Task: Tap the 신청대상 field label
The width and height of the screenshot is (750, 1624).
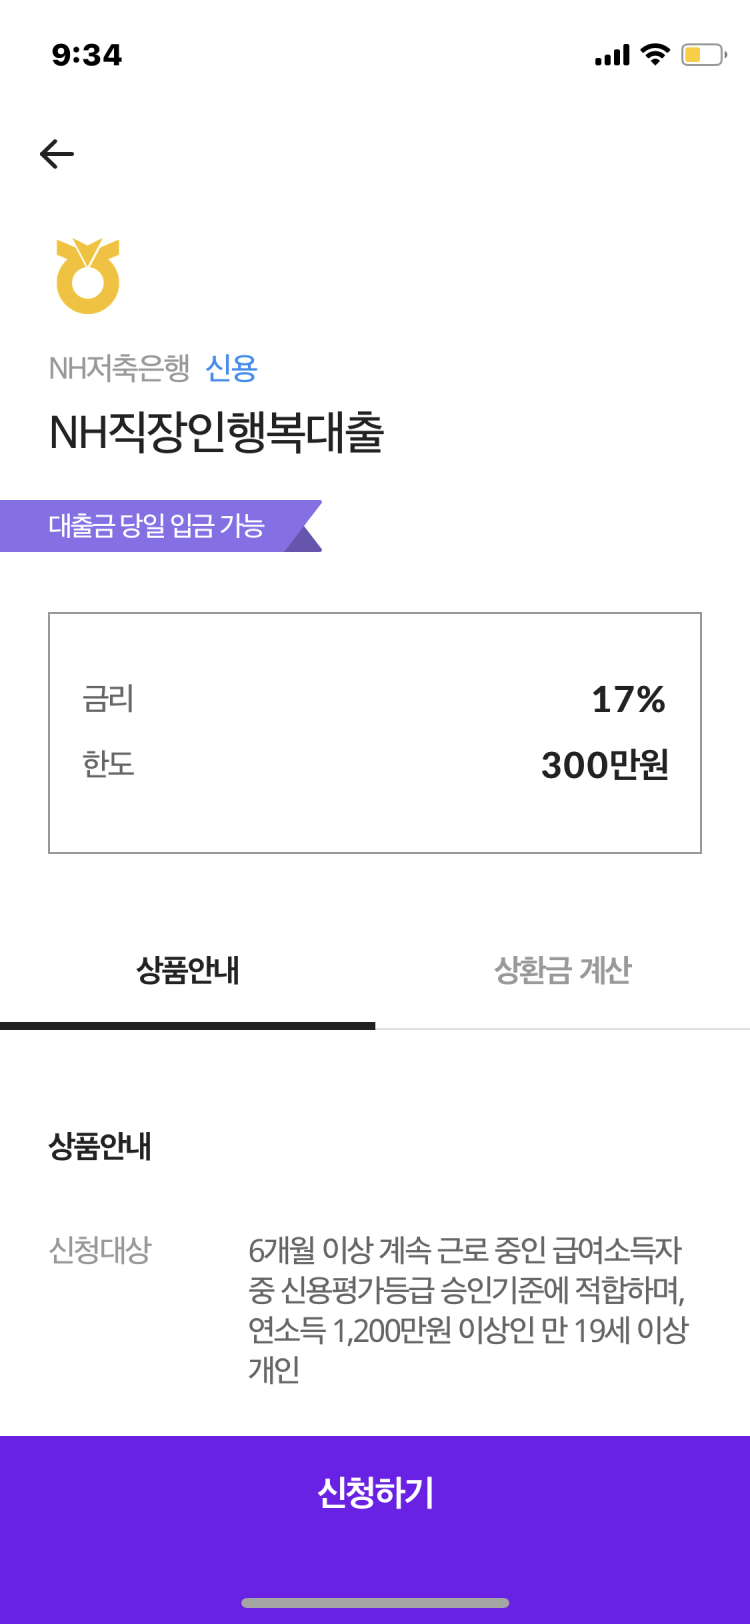Action: coord(100,1250)
